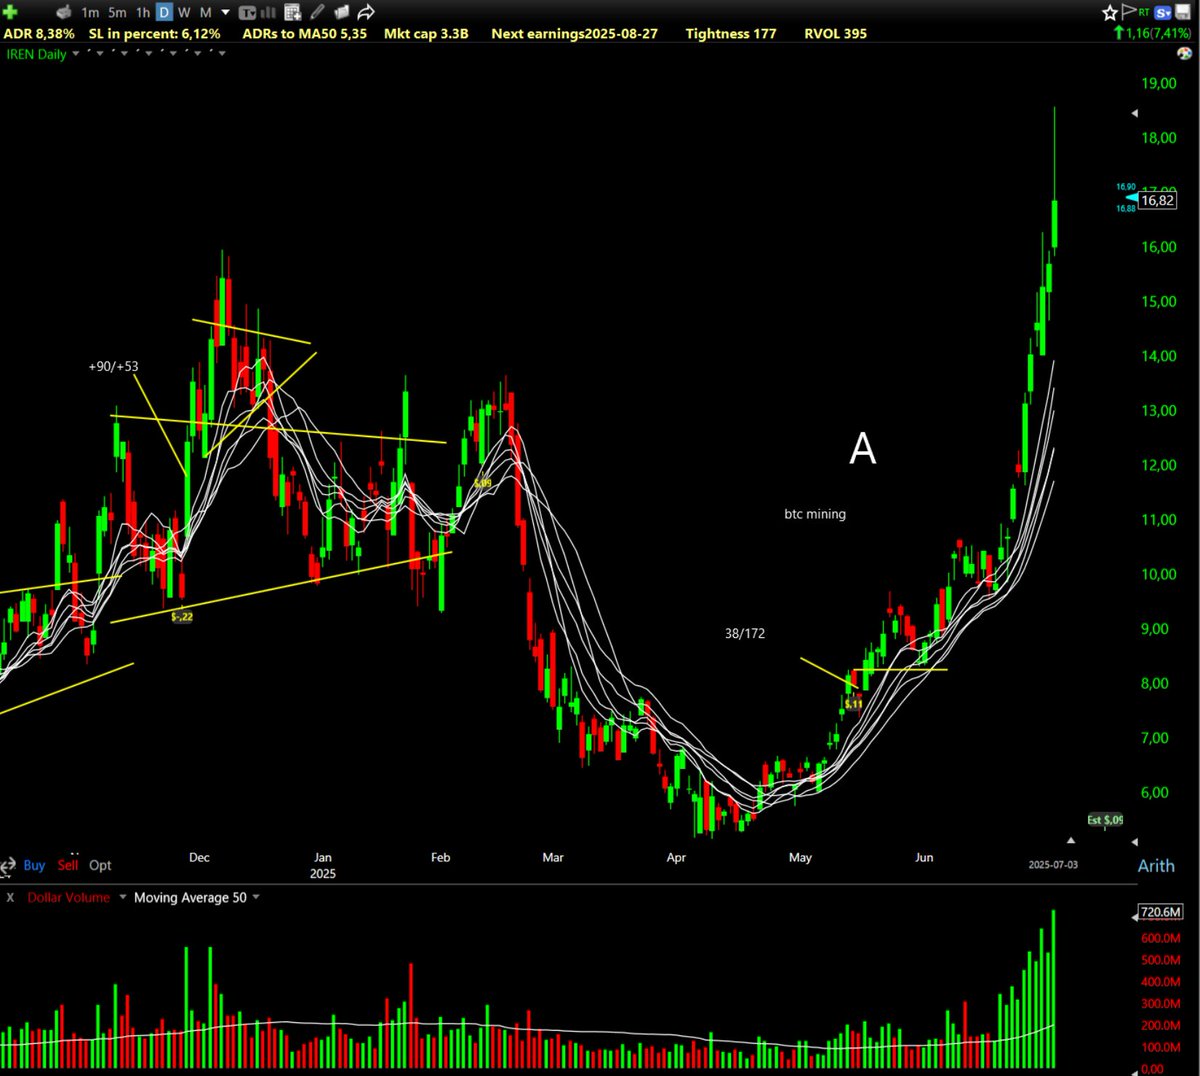Switch to the 5m timeframe

[115, 12]
